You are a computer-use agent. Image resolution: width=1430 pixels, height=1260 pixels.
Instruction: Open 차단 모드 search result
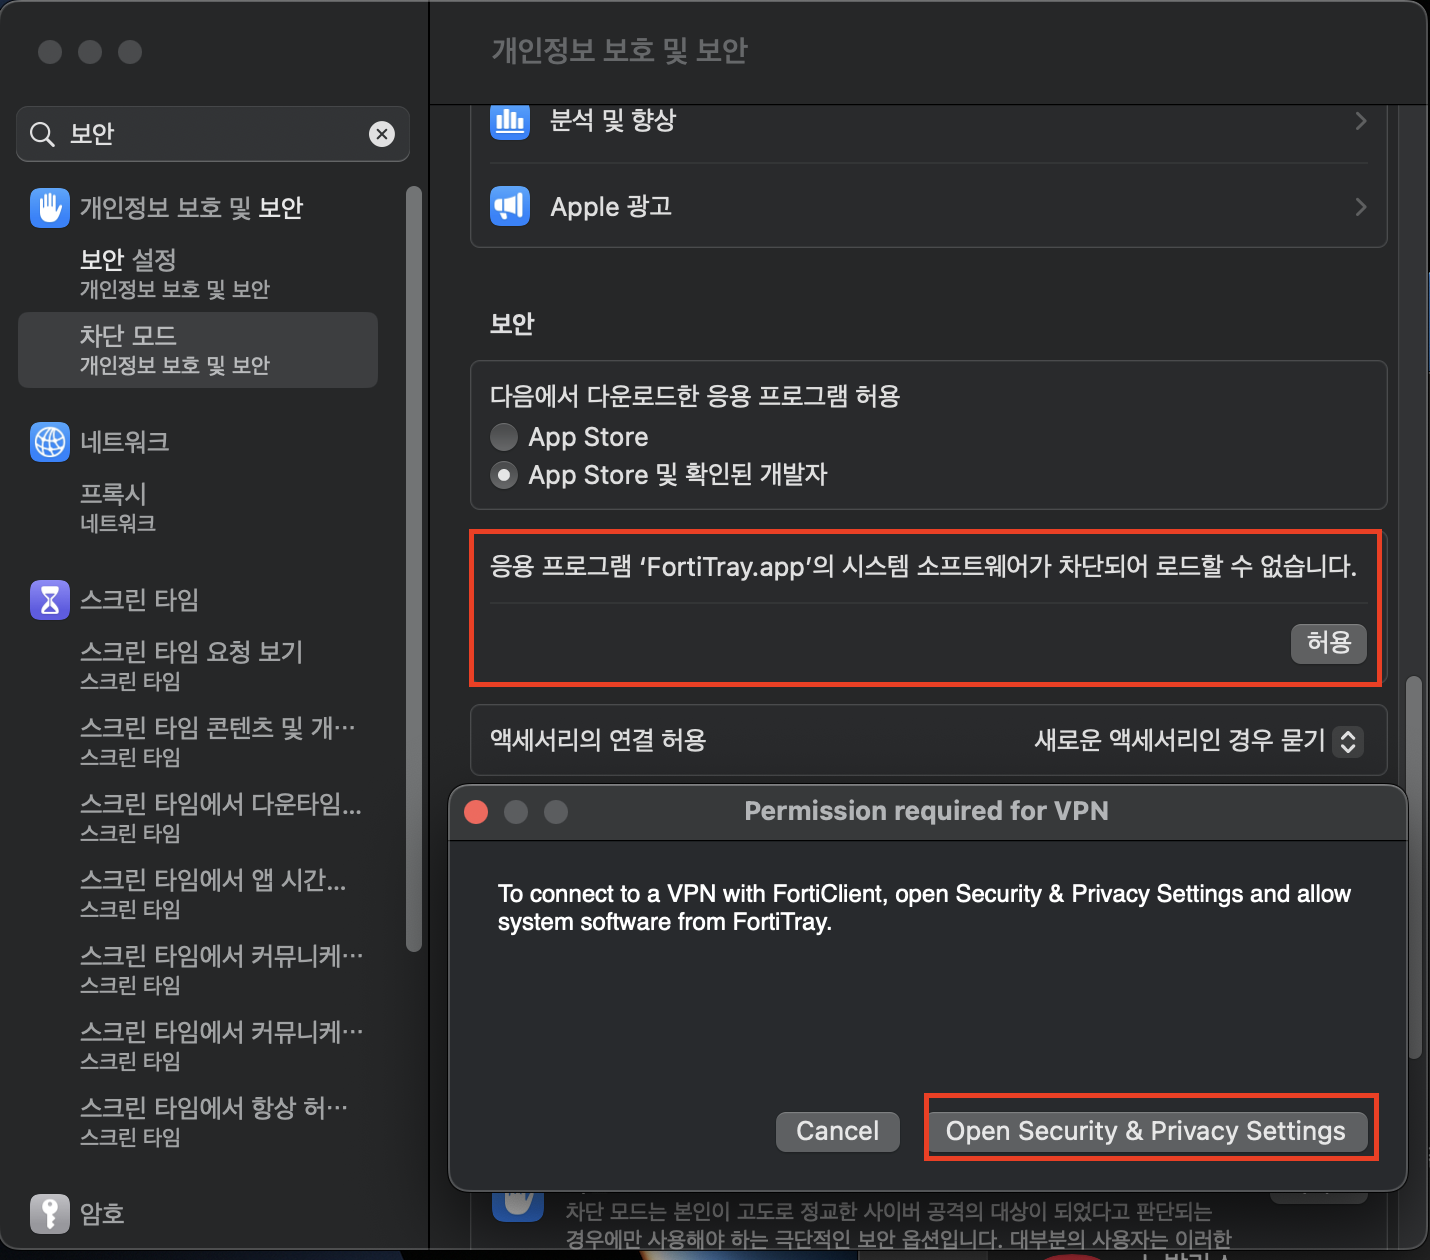(x=198, y=350)
